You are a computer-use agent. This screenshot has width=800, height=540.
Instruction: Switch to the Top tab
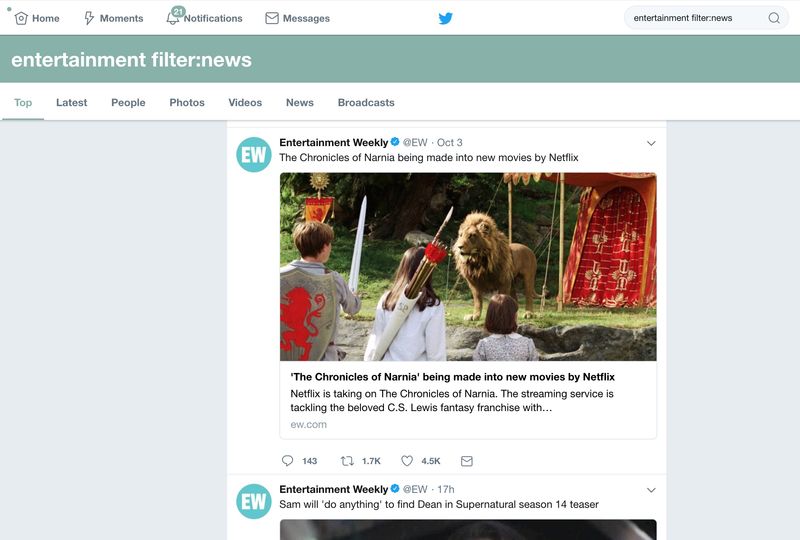23,103
